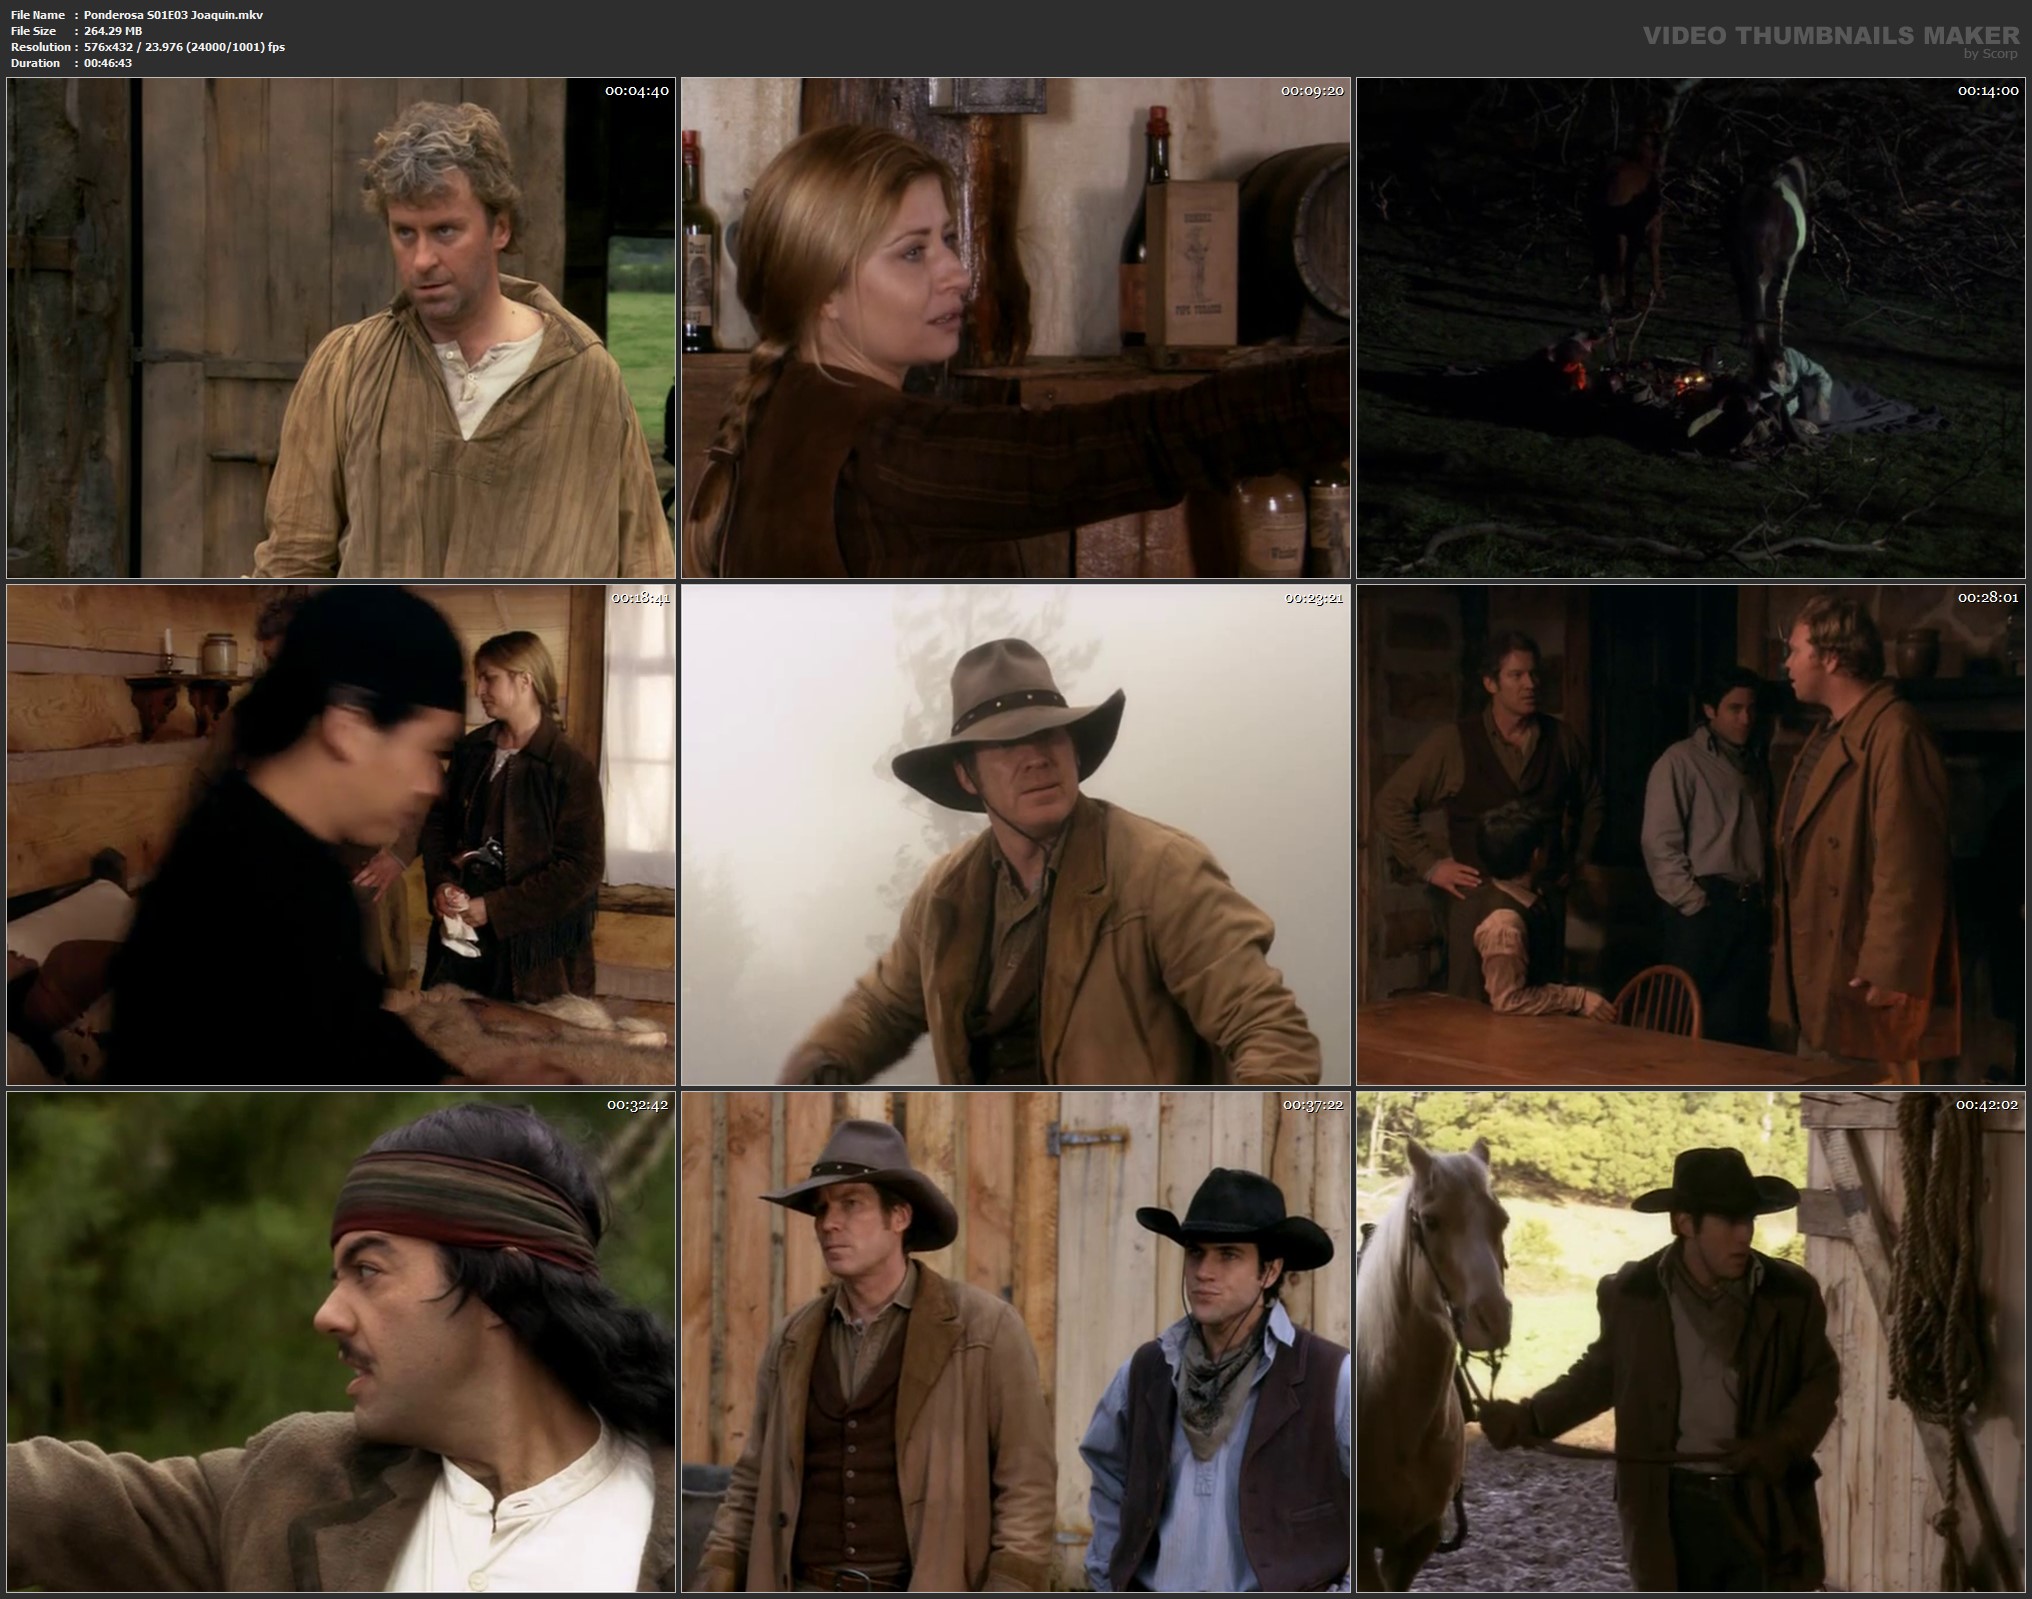Click the file name Ponderosa S01E03 Joaquin.mkv

(x=174, y=15)
